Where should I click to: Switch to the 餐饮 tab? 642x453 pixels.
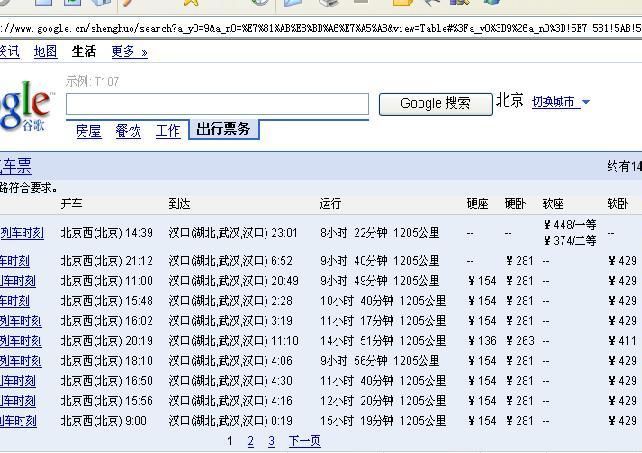coord(128,131)
